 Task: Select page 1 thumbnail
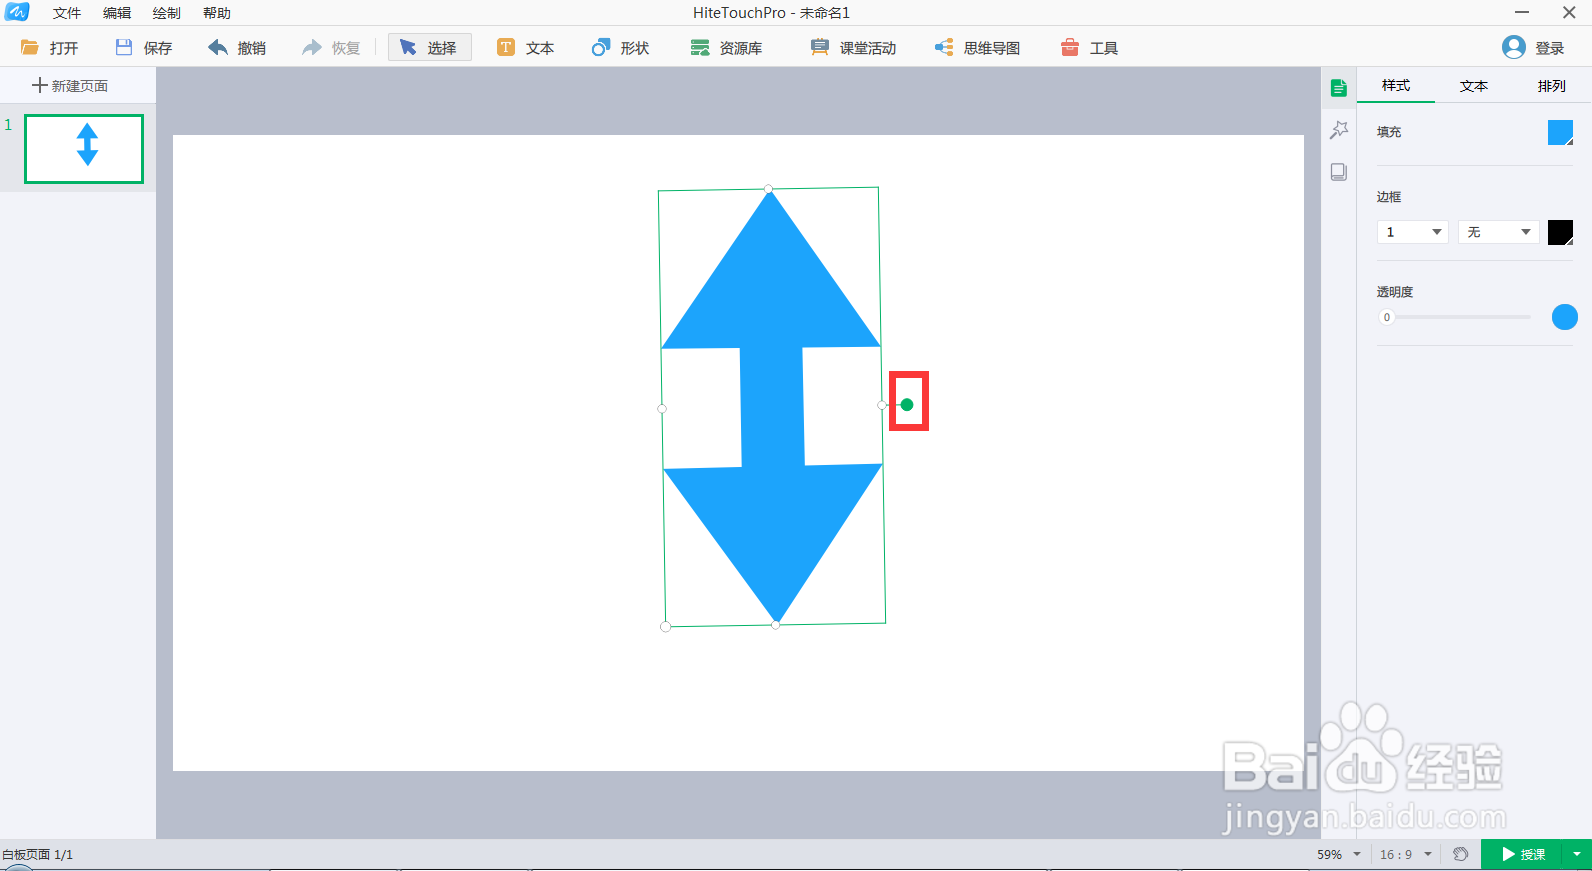click(84, 149)
